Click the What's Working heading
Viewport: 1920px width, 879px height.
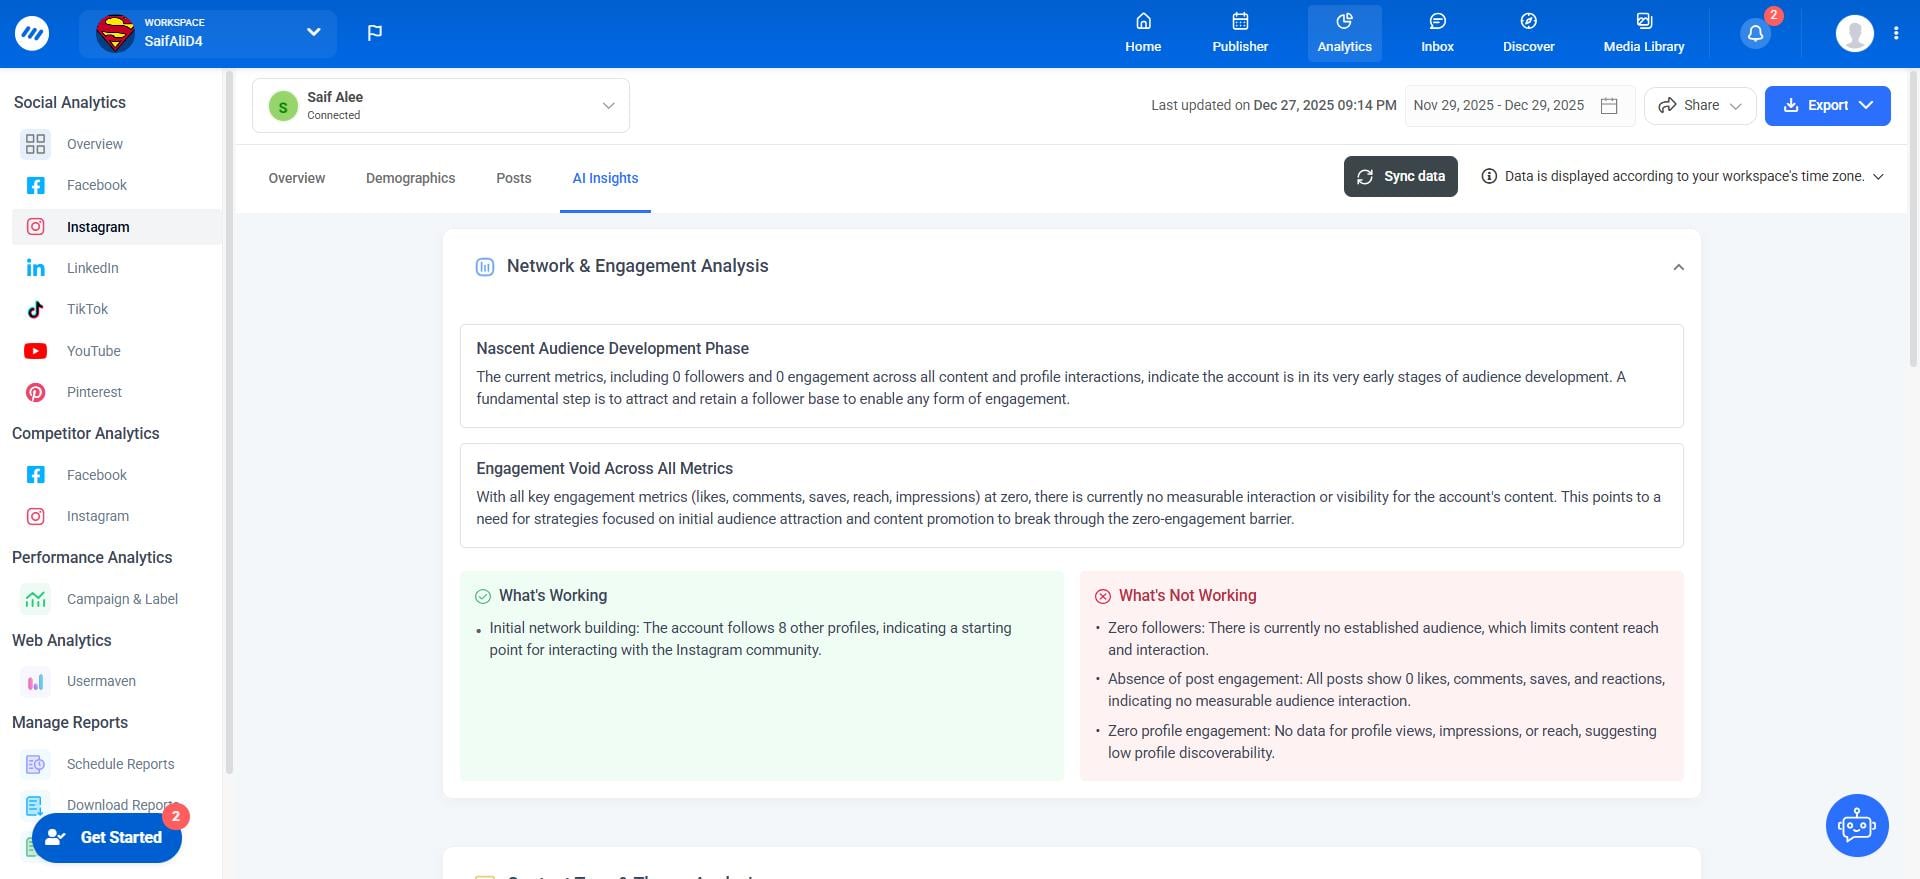(553, 595)
